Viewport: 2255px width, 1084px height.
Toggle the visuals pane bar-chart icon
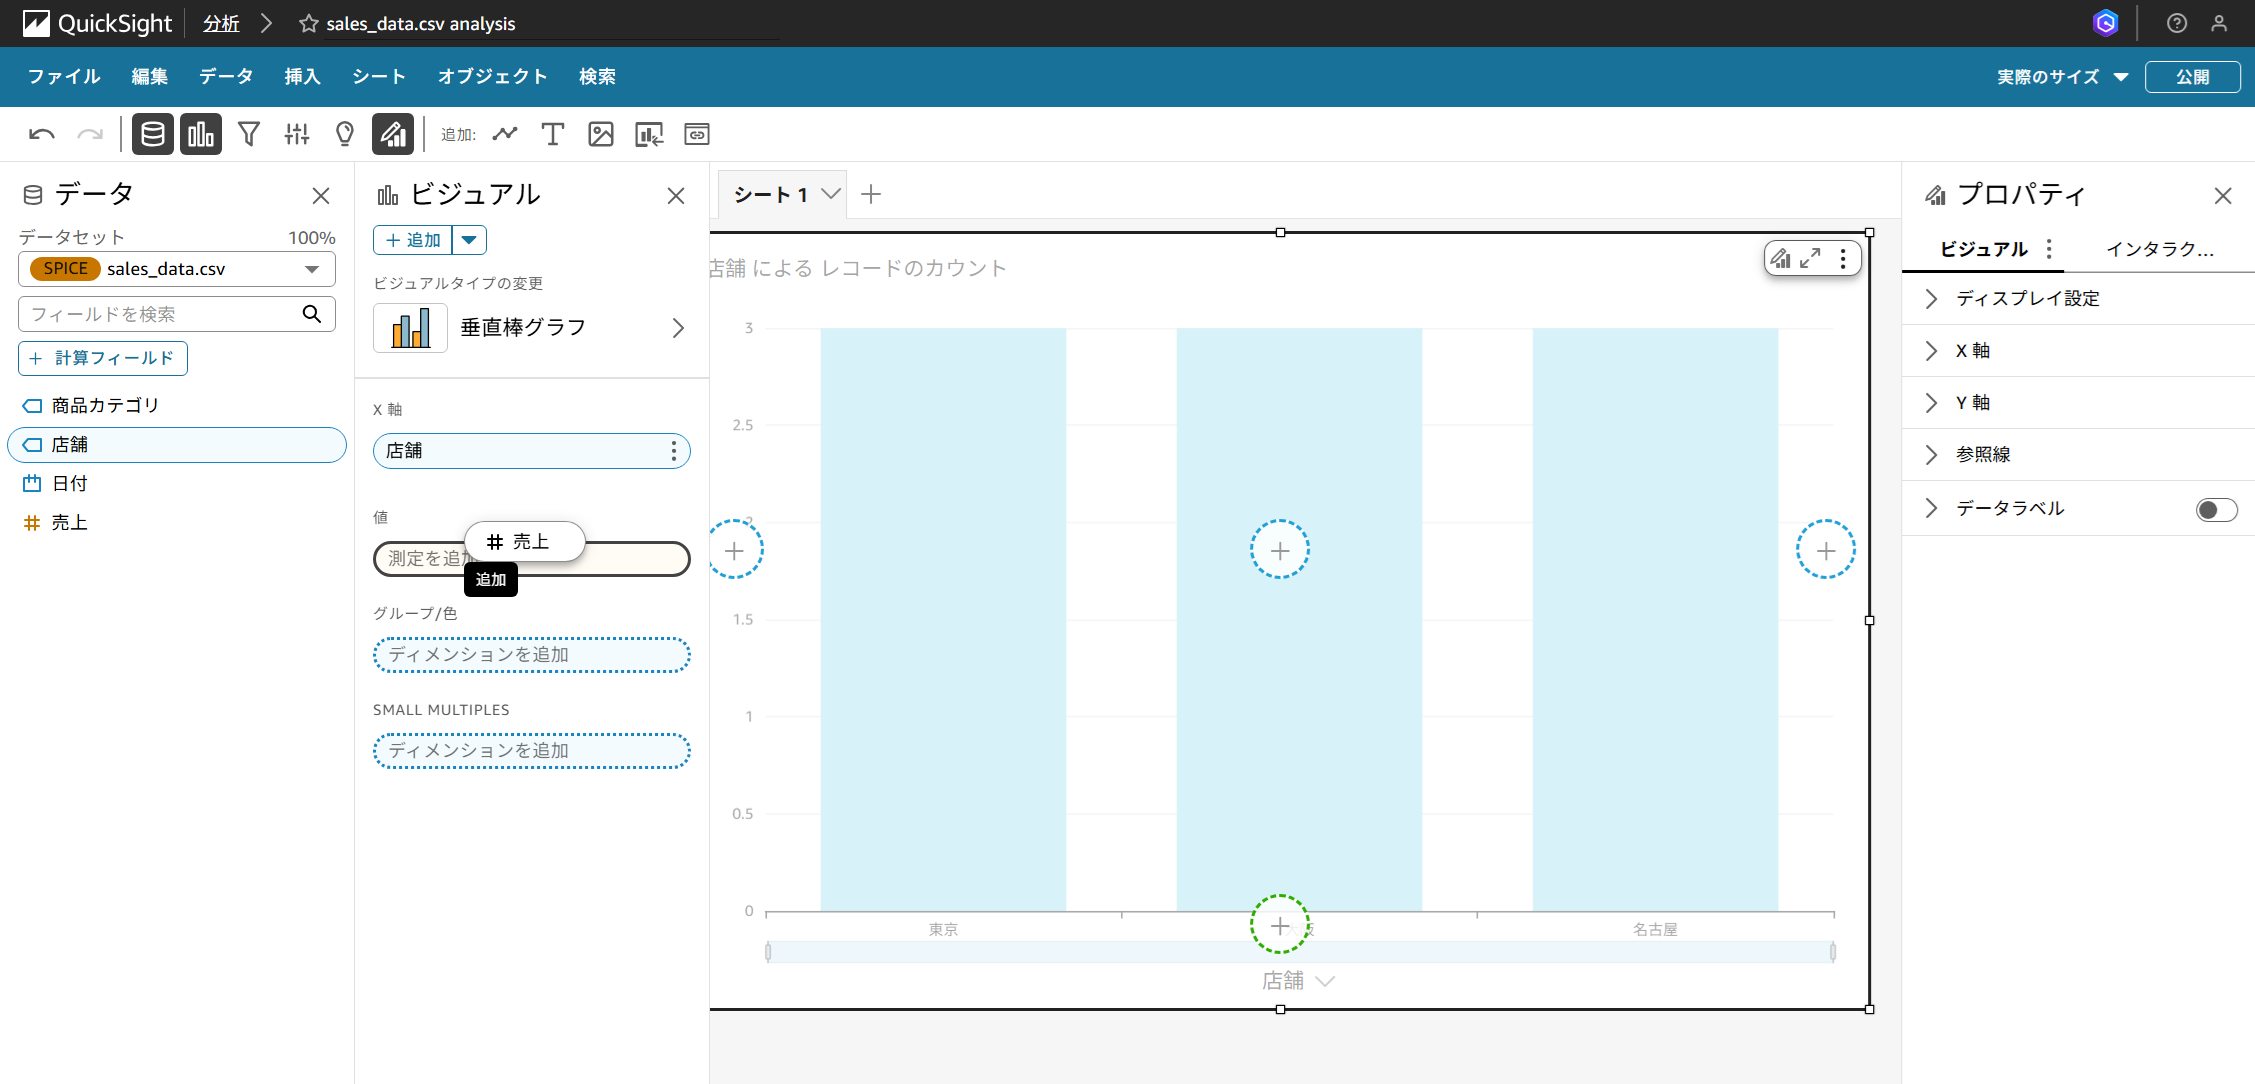201,134
